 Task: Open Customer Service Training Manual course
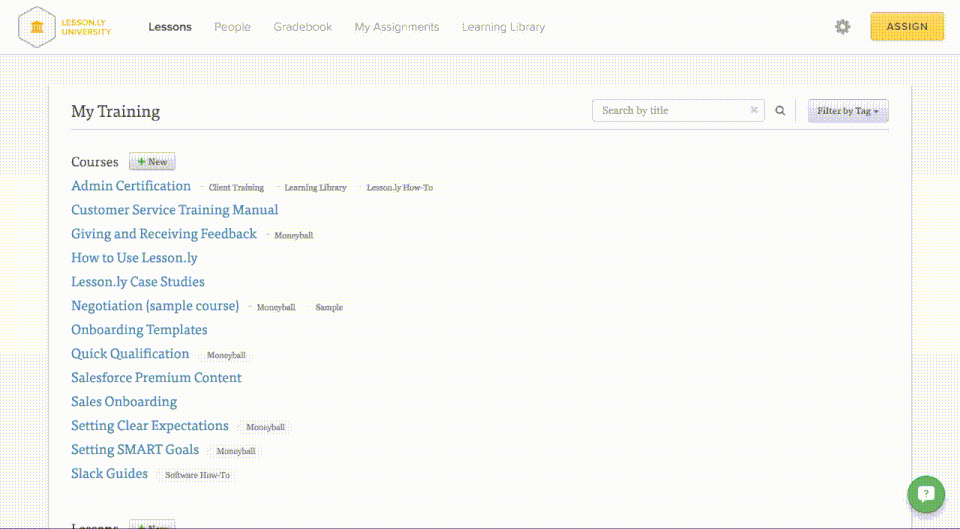[x=174, y=210]
